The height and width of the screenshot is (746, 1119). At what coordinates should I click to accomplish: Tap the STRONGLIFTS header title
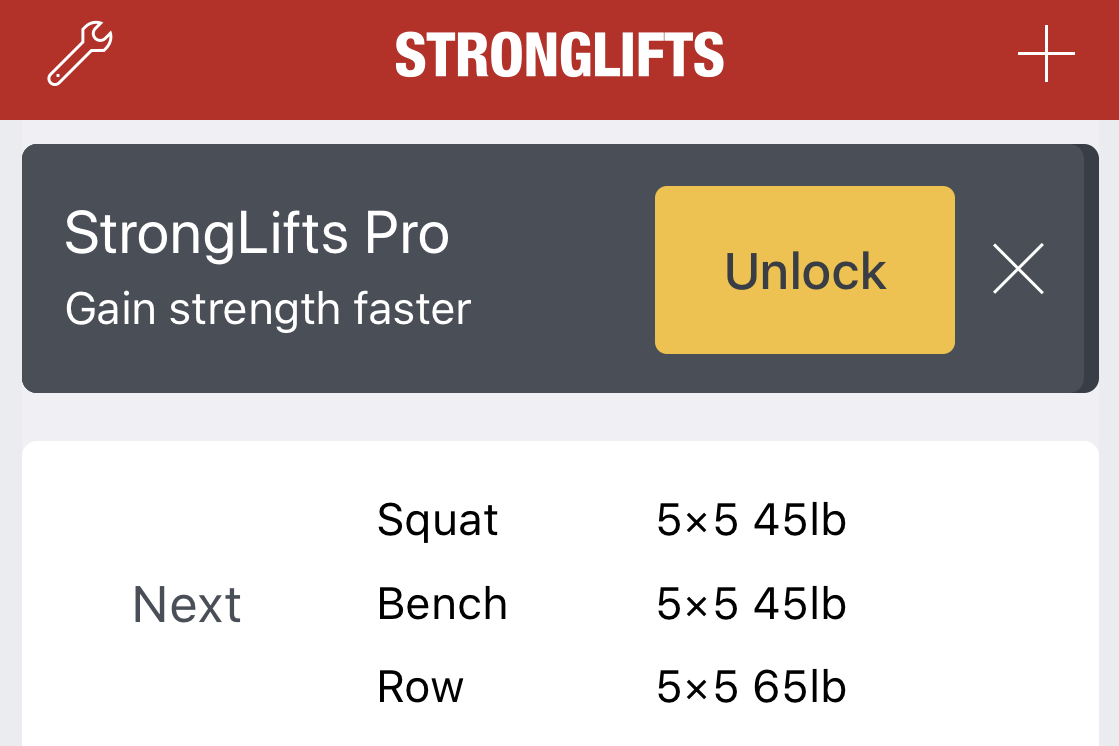point(559,56)
